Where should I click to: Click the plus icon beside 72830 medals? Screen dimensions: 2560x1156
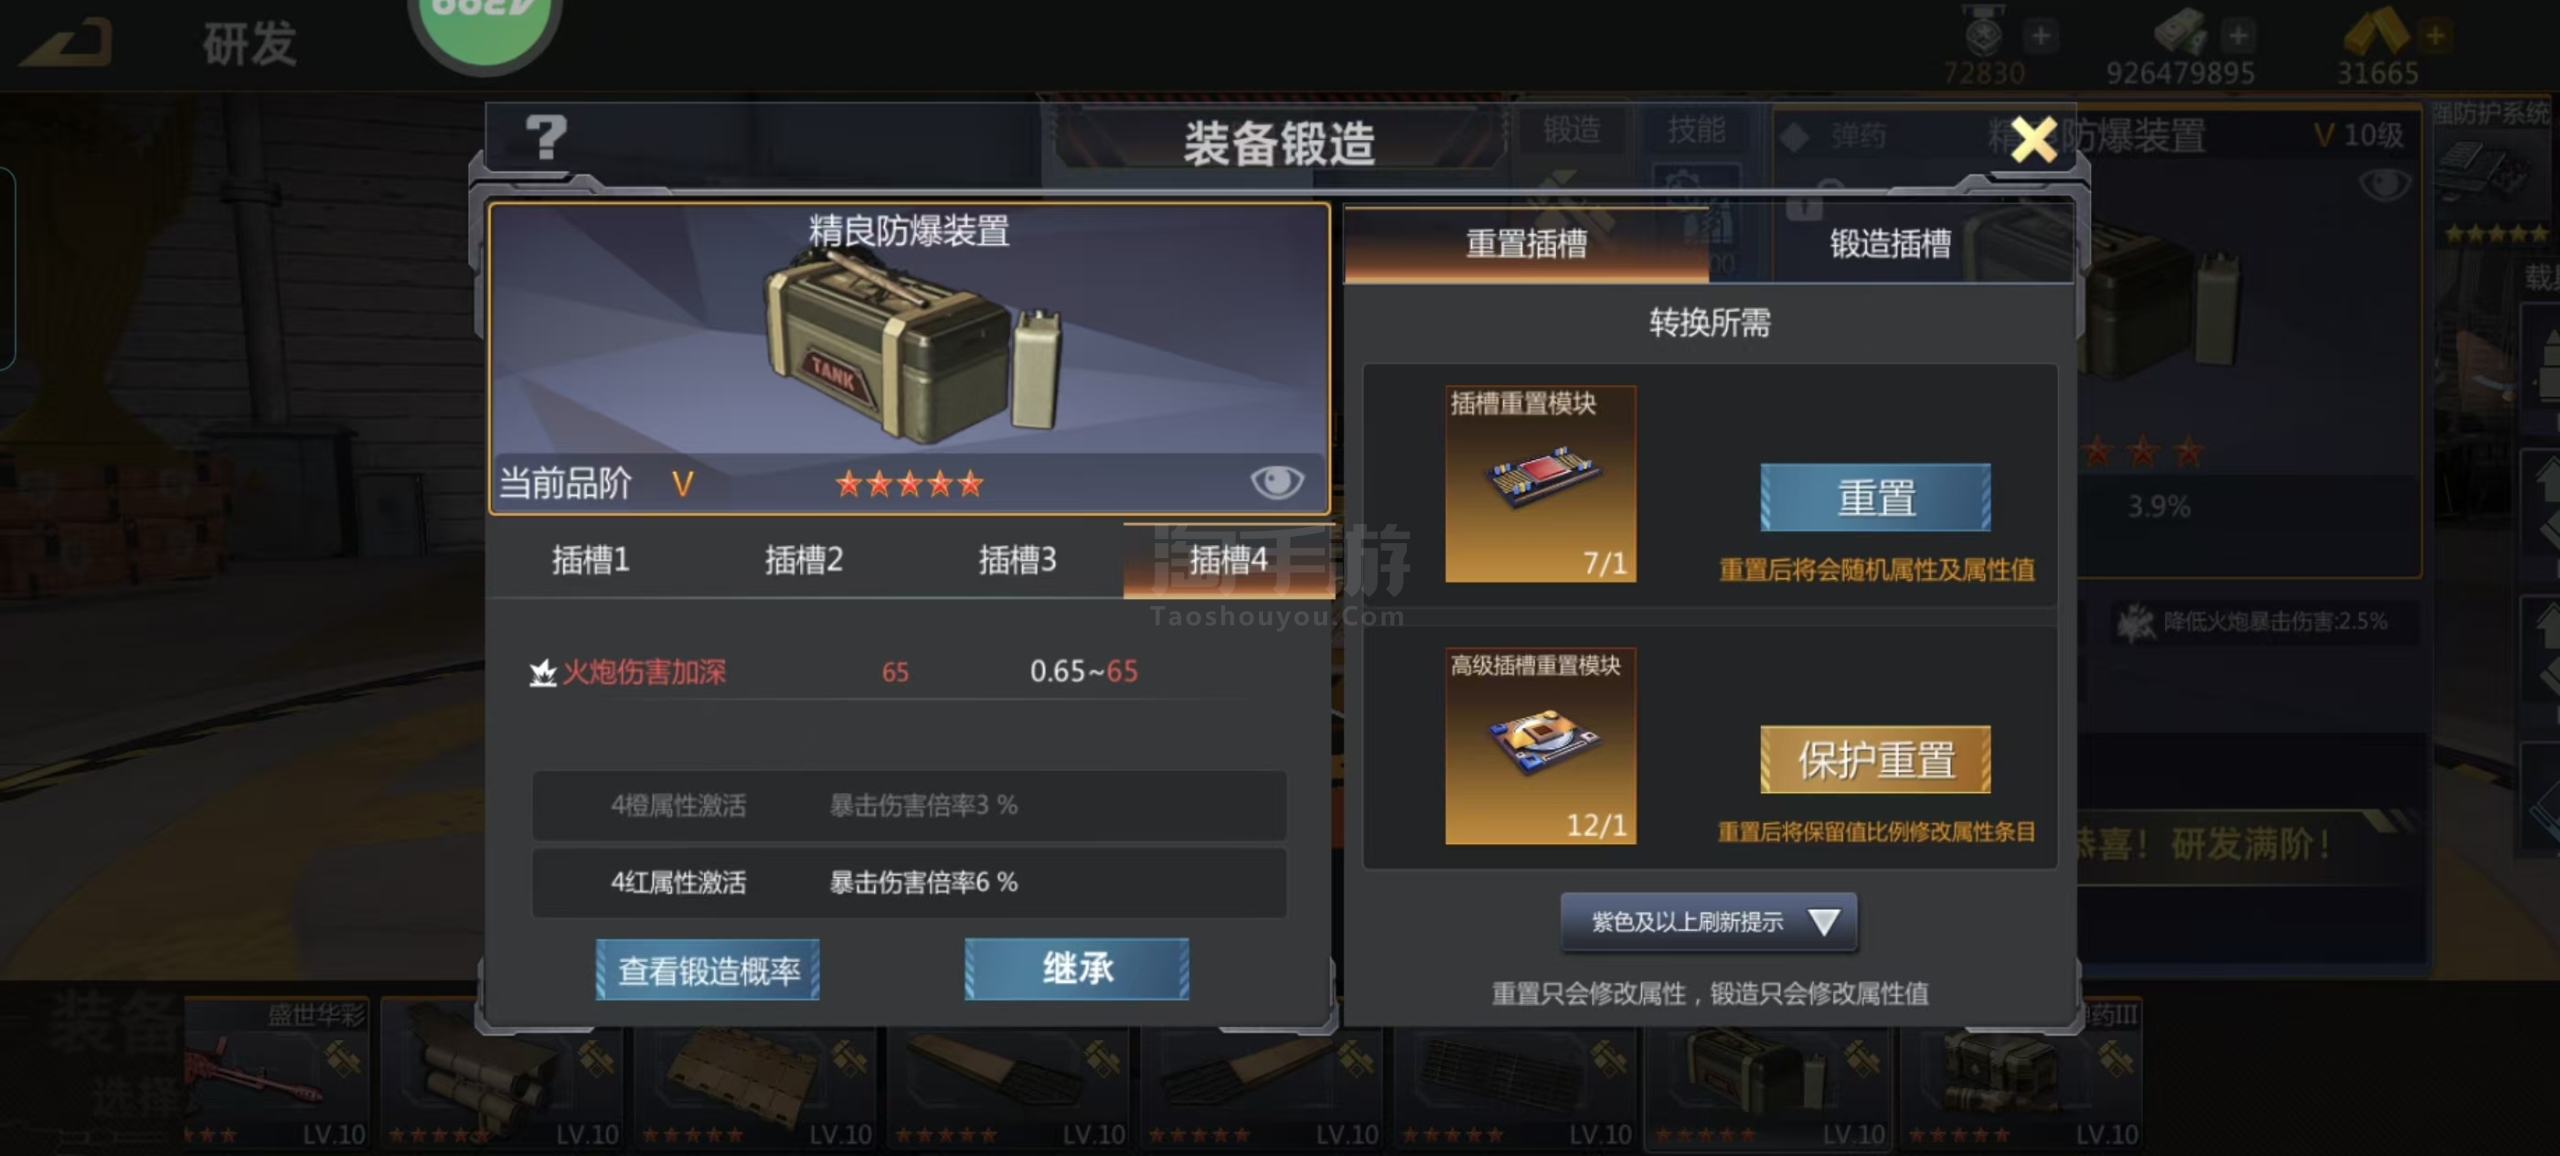point(2040,36)
